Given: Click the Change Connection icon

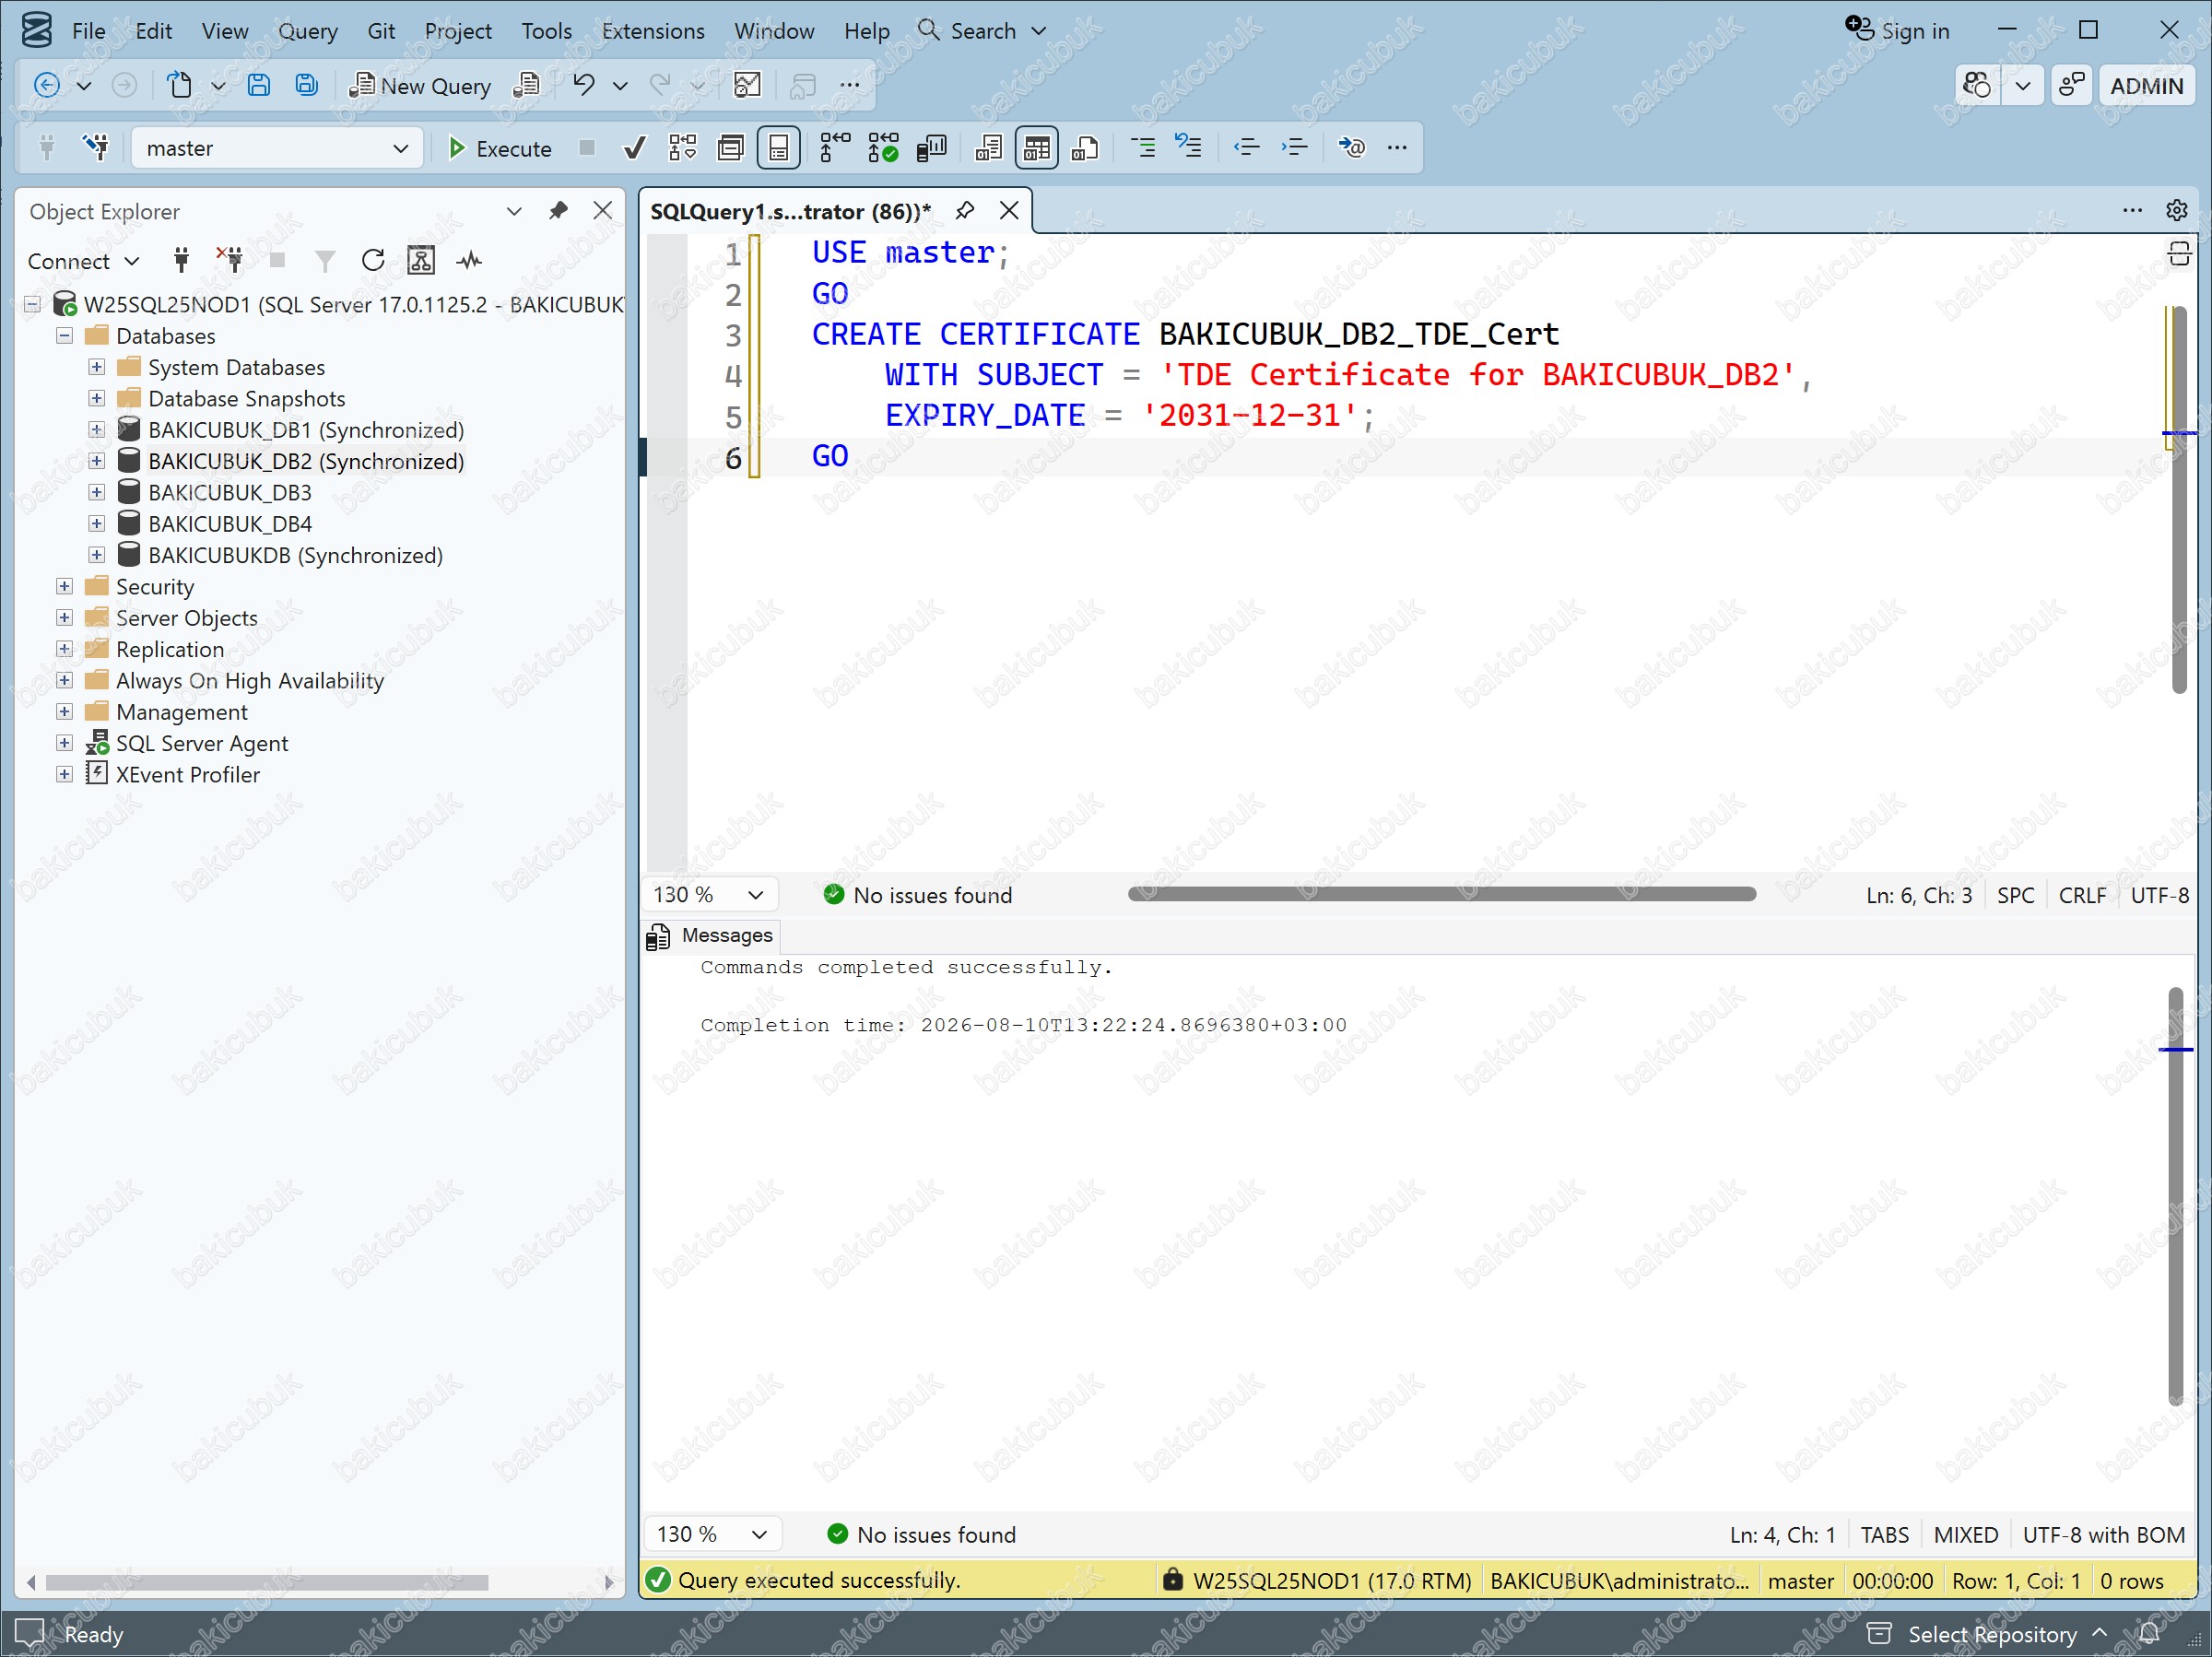Looking at the screenshot, I should (x=96, y=148).
